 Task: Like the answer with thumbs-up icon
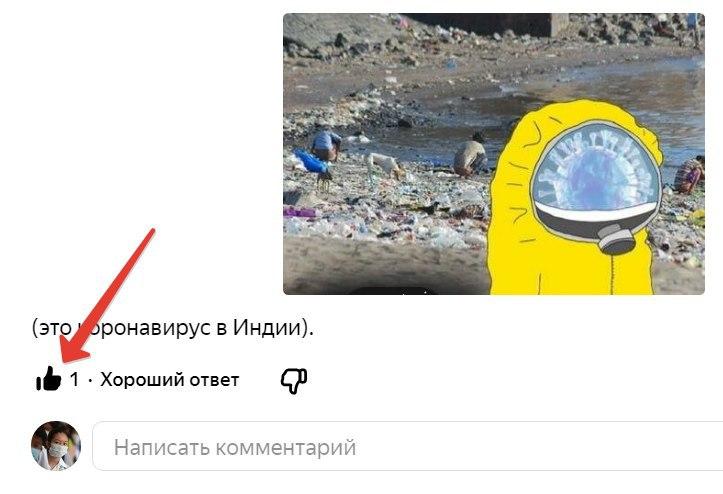pos(48,379)
